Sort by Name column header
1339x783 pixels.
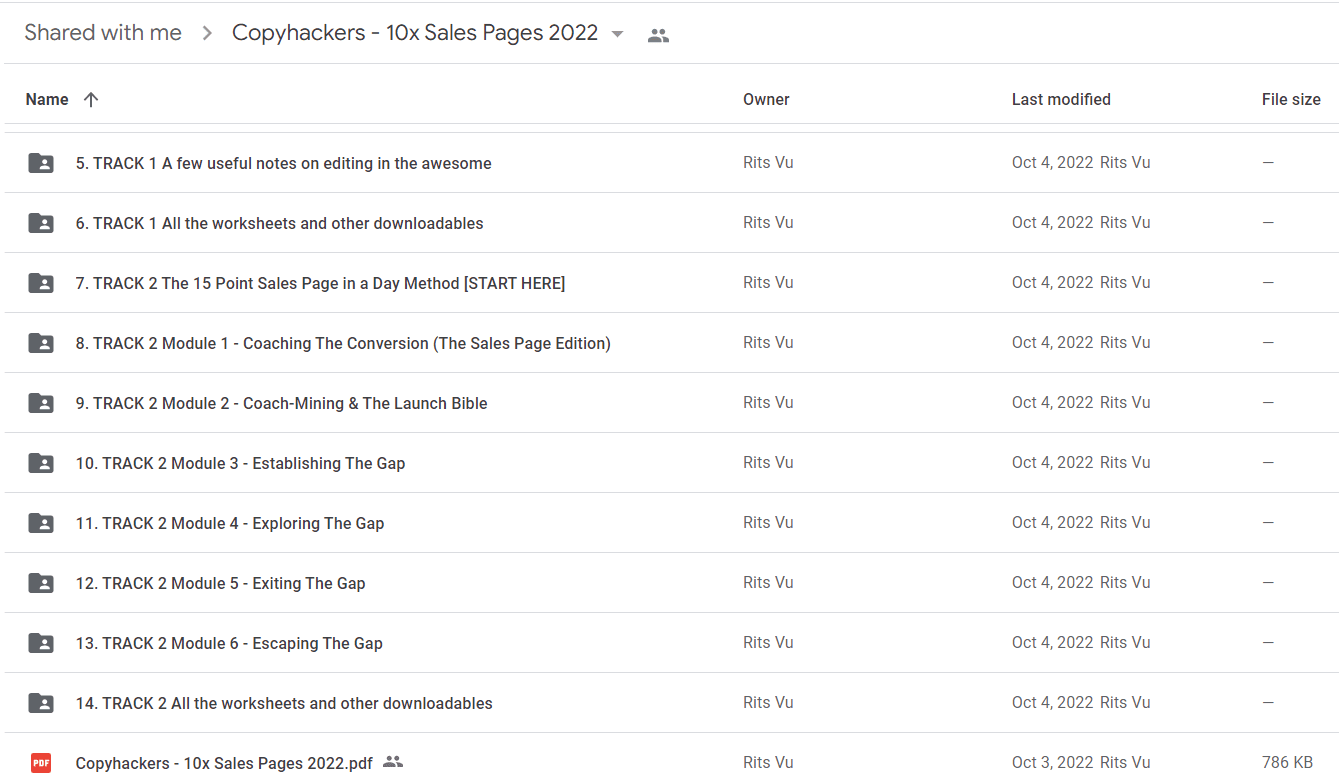[x=47, y=100]
